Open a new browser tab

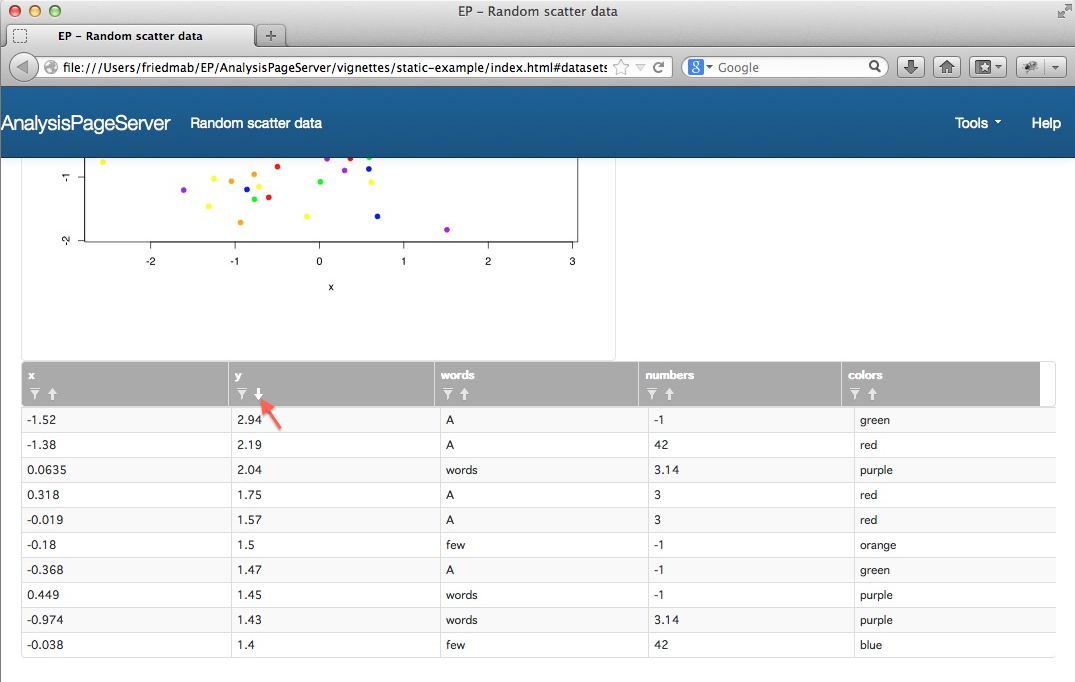[x=270, y=36]
